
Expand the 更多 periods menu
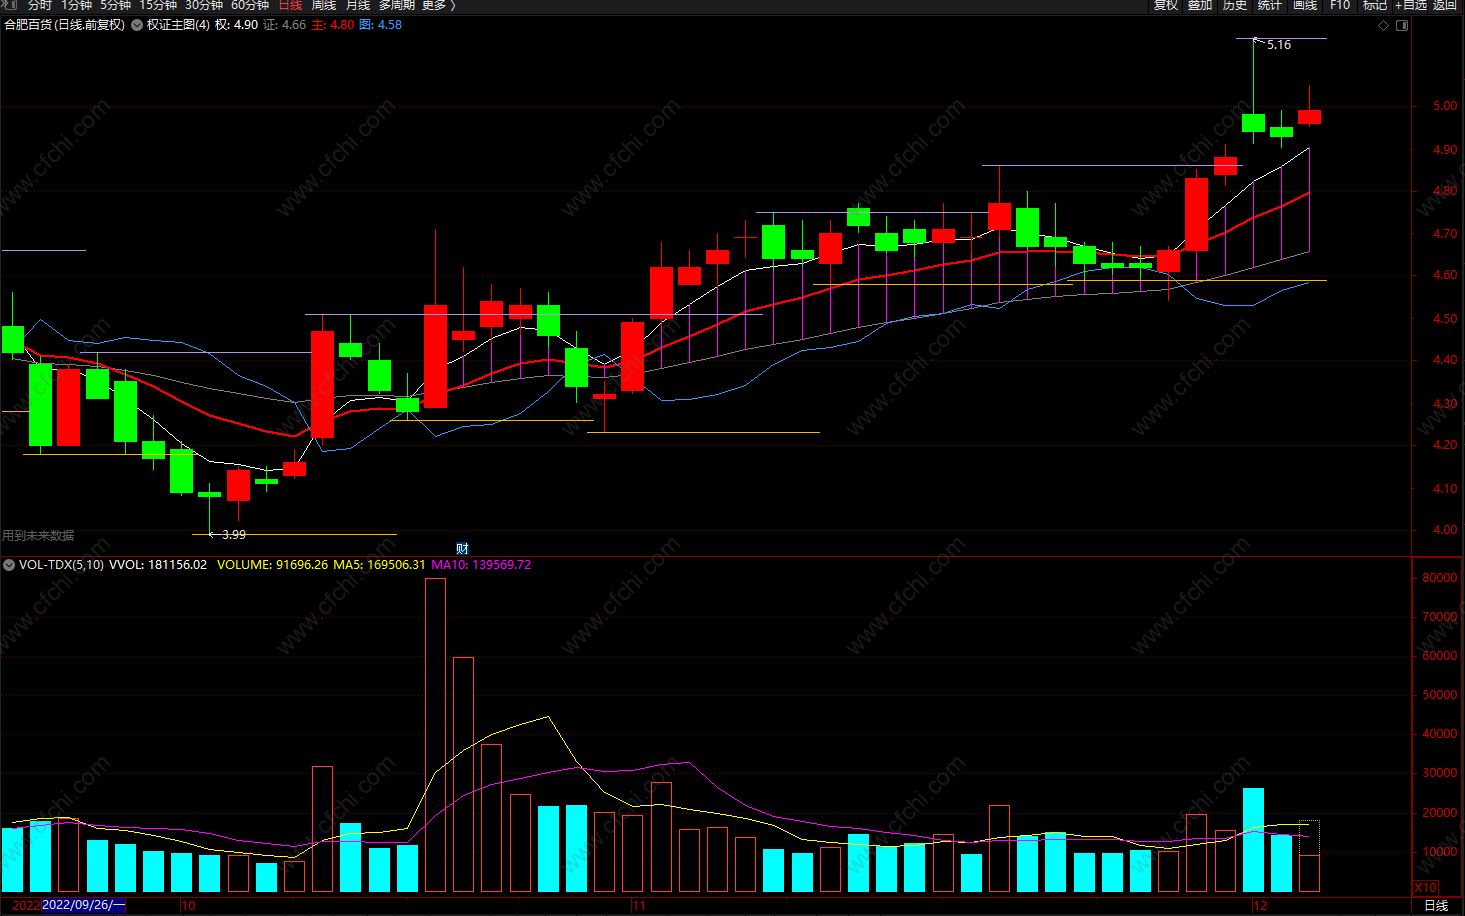pos(438,5)
